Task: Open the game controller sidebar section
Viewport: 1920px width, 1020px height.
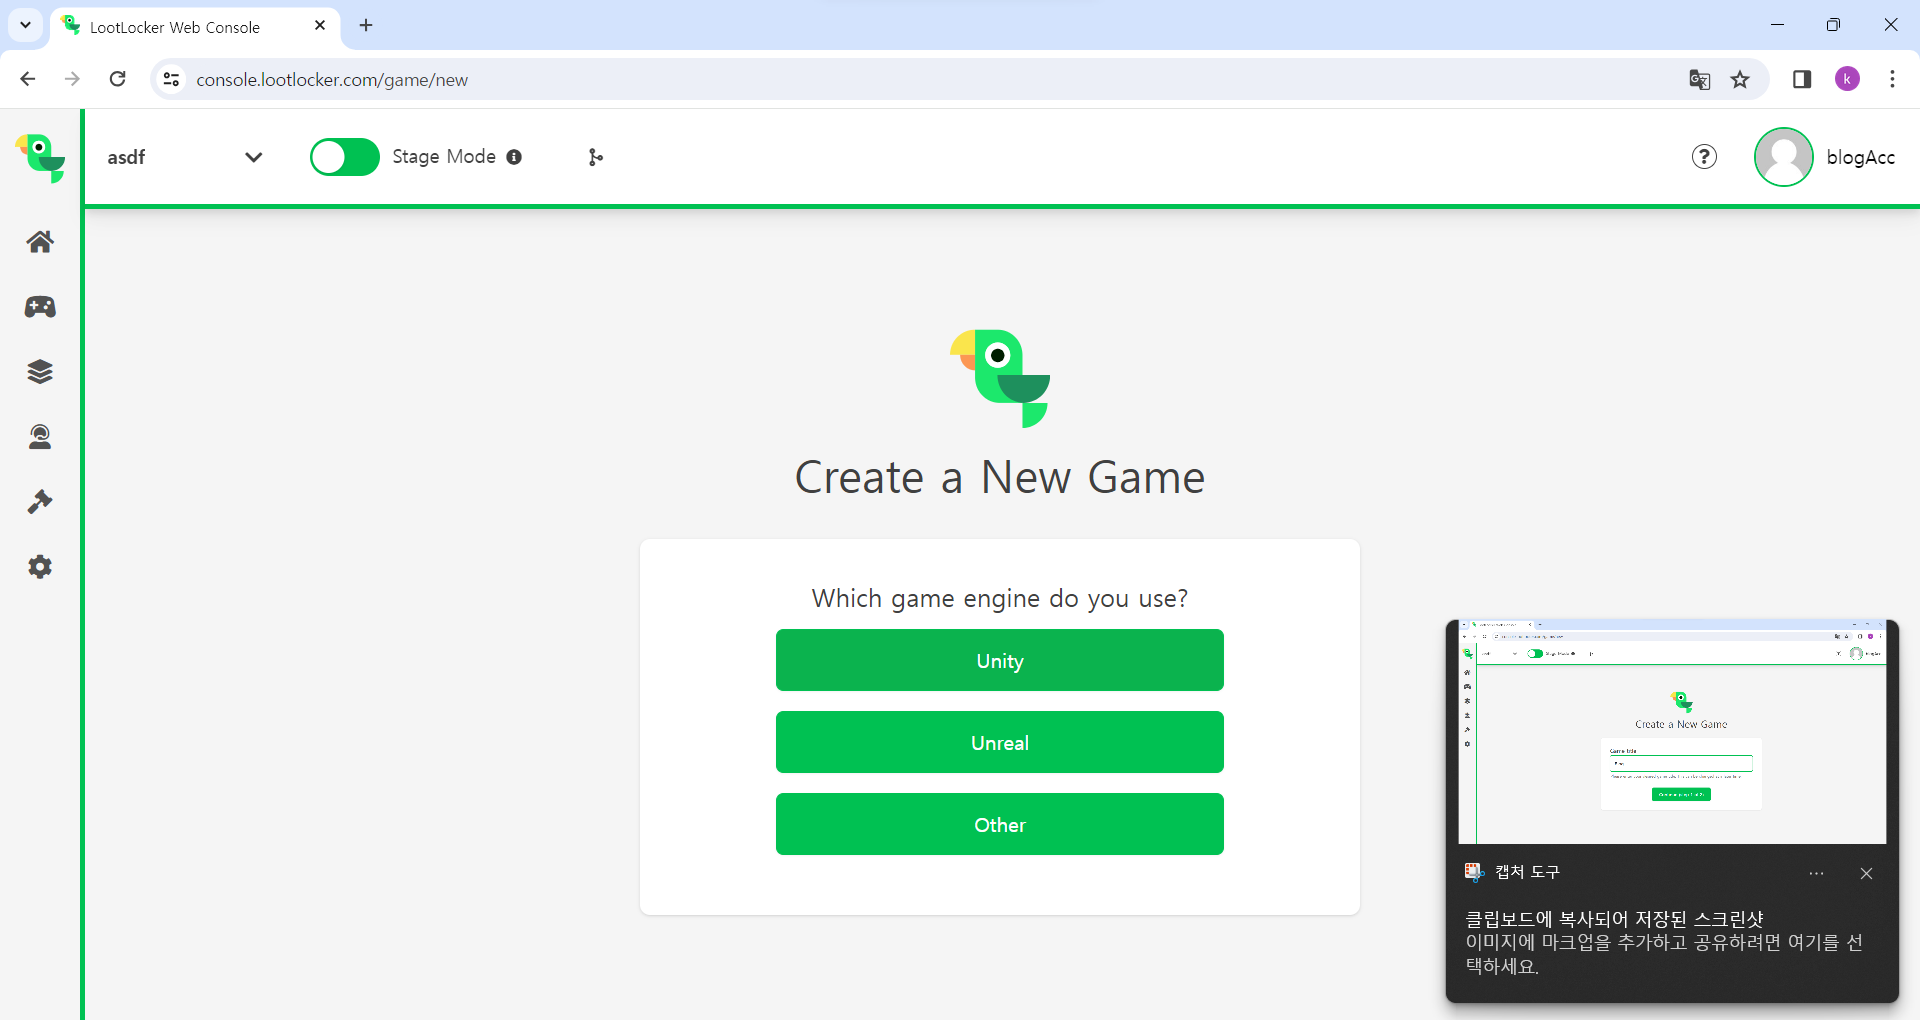Action: [40, 306]
